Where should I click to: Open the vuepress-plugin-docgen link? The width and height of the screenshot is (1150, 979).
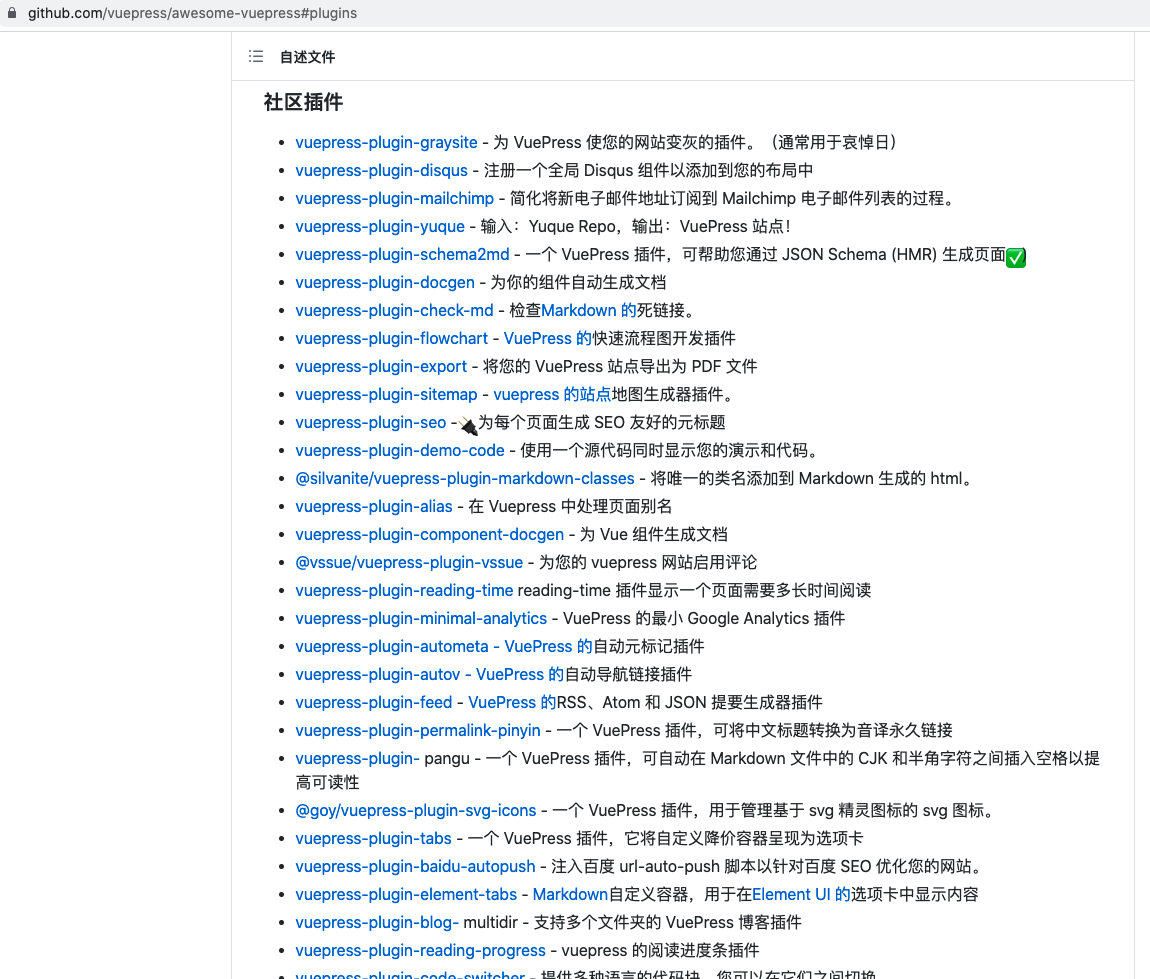click(x=385, y=282)
